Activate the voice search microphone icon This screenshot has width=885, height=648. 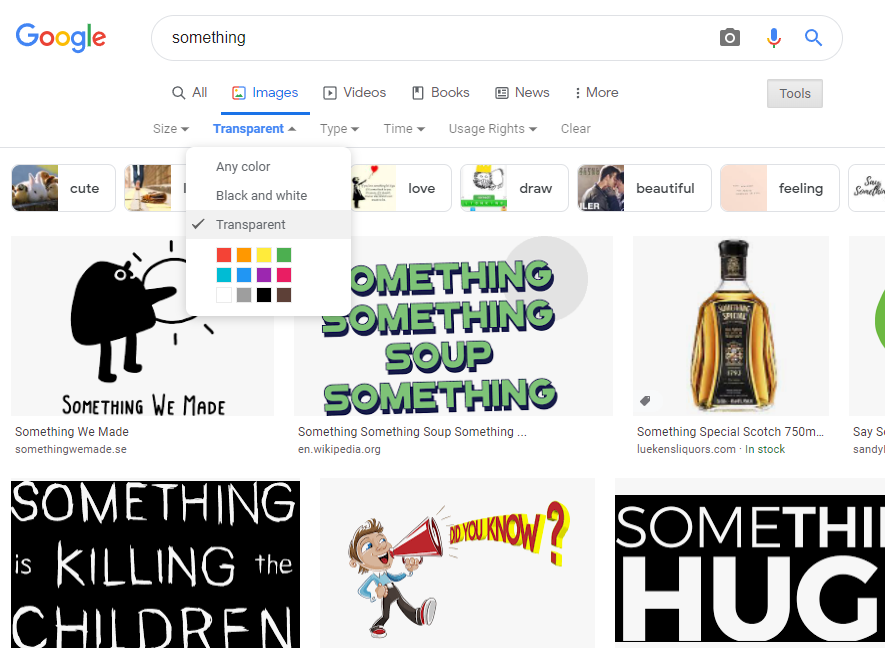(773, 37)
